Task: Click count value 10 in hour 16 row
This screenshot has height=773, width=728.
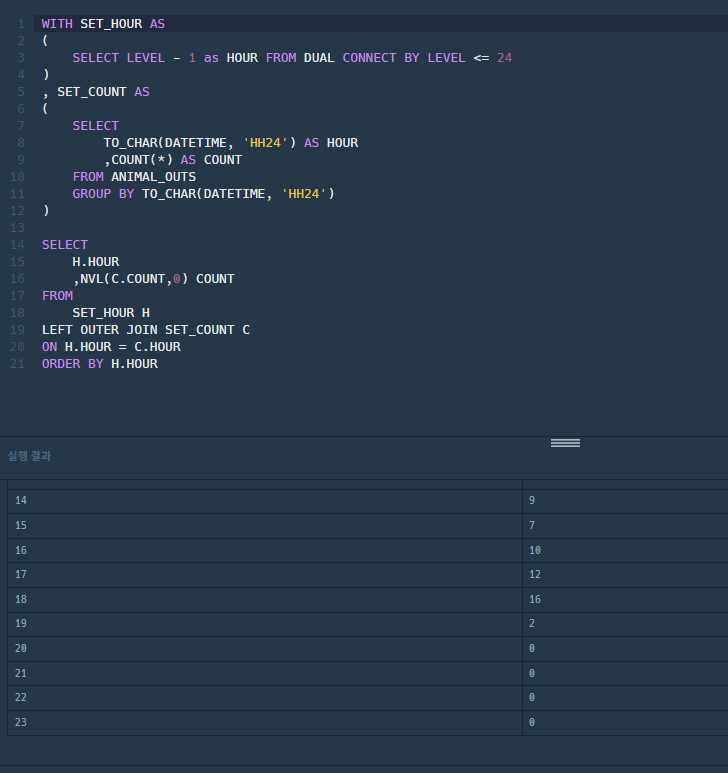Action: (535, 550)
